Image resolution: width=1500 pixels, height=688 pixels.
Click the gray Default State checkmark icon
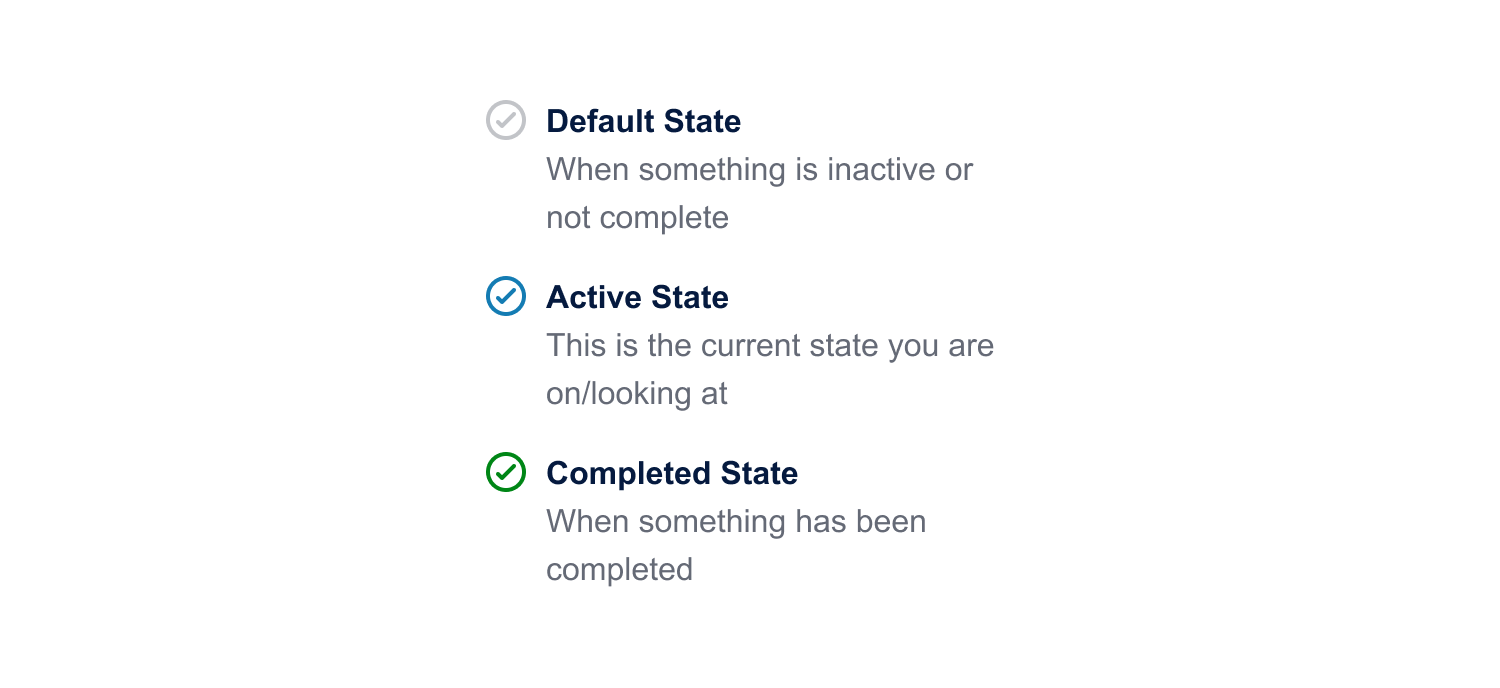tap(506, 120)
